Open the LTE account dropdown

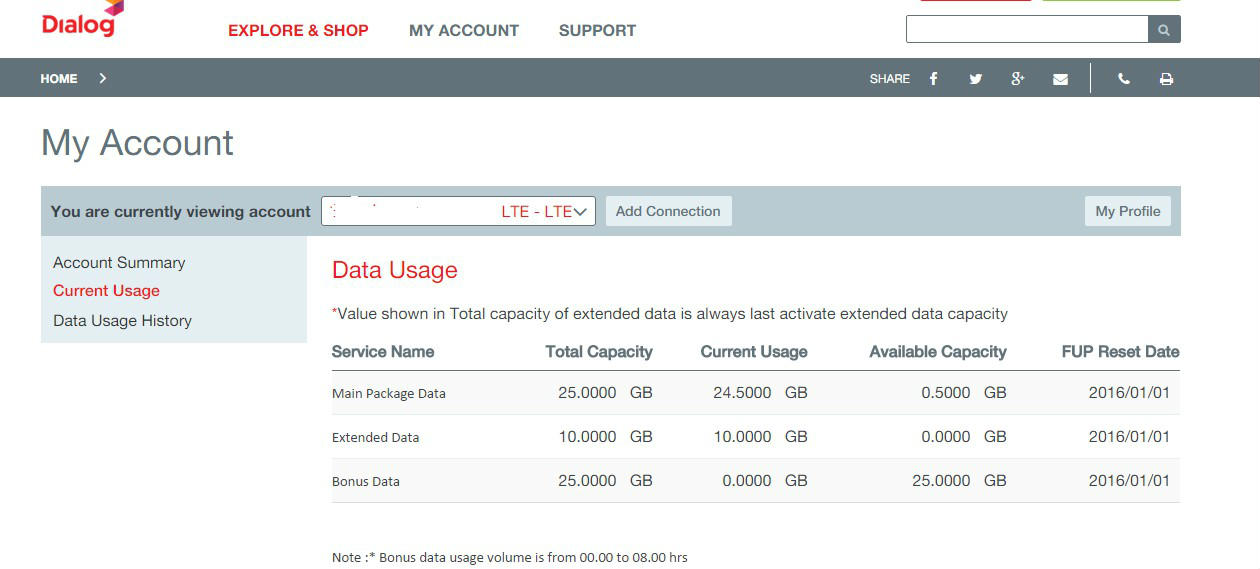coord(458,211)
